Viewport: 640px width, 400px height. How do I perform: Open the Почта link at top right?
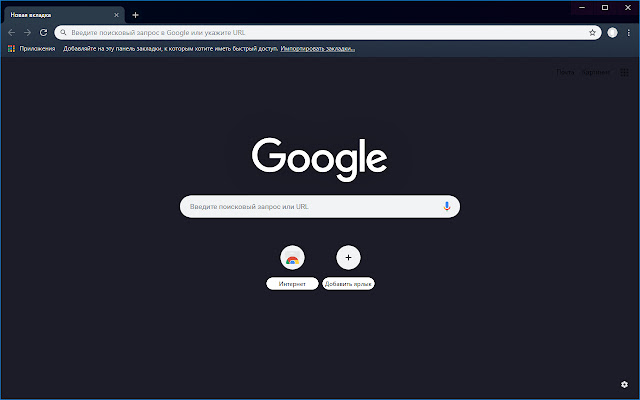[x=565, y=72]
